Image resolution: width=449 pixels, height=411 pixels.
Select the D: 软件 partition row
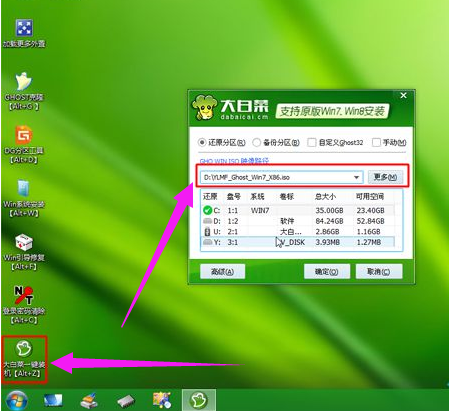click(298, 221)
